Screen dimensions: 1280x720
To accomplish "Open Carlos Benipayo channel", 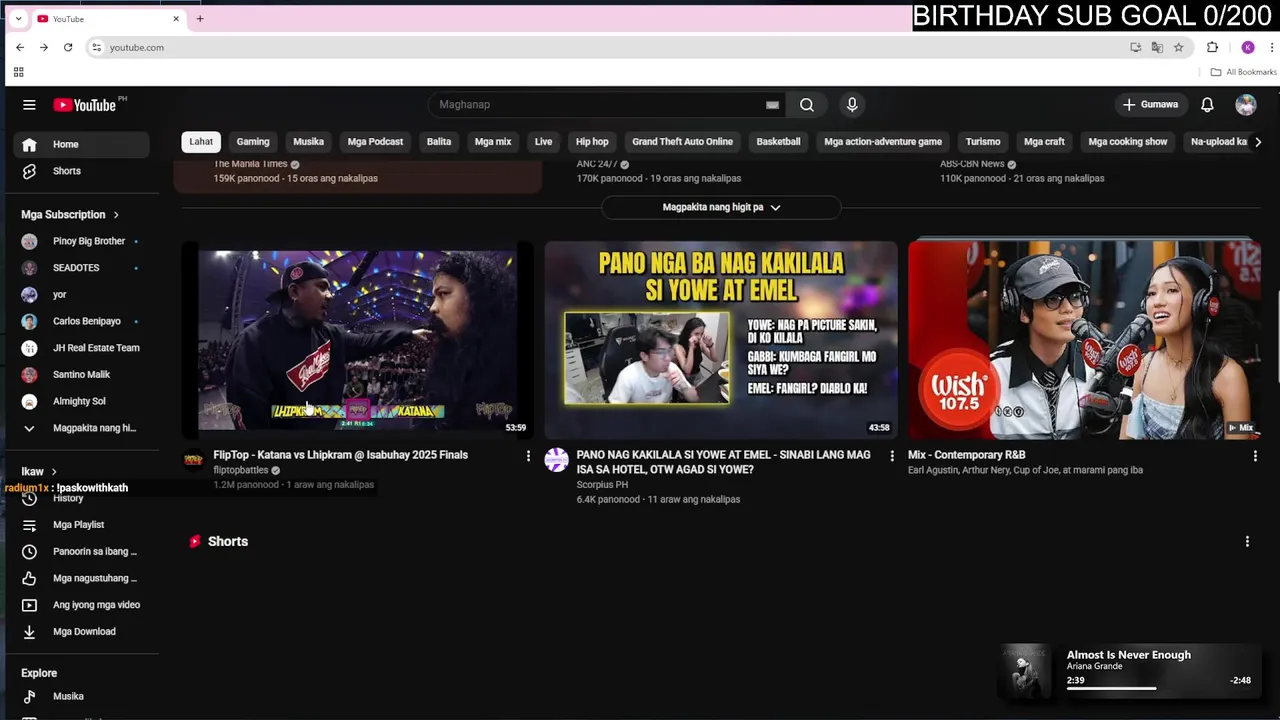I will pos(82,321).
